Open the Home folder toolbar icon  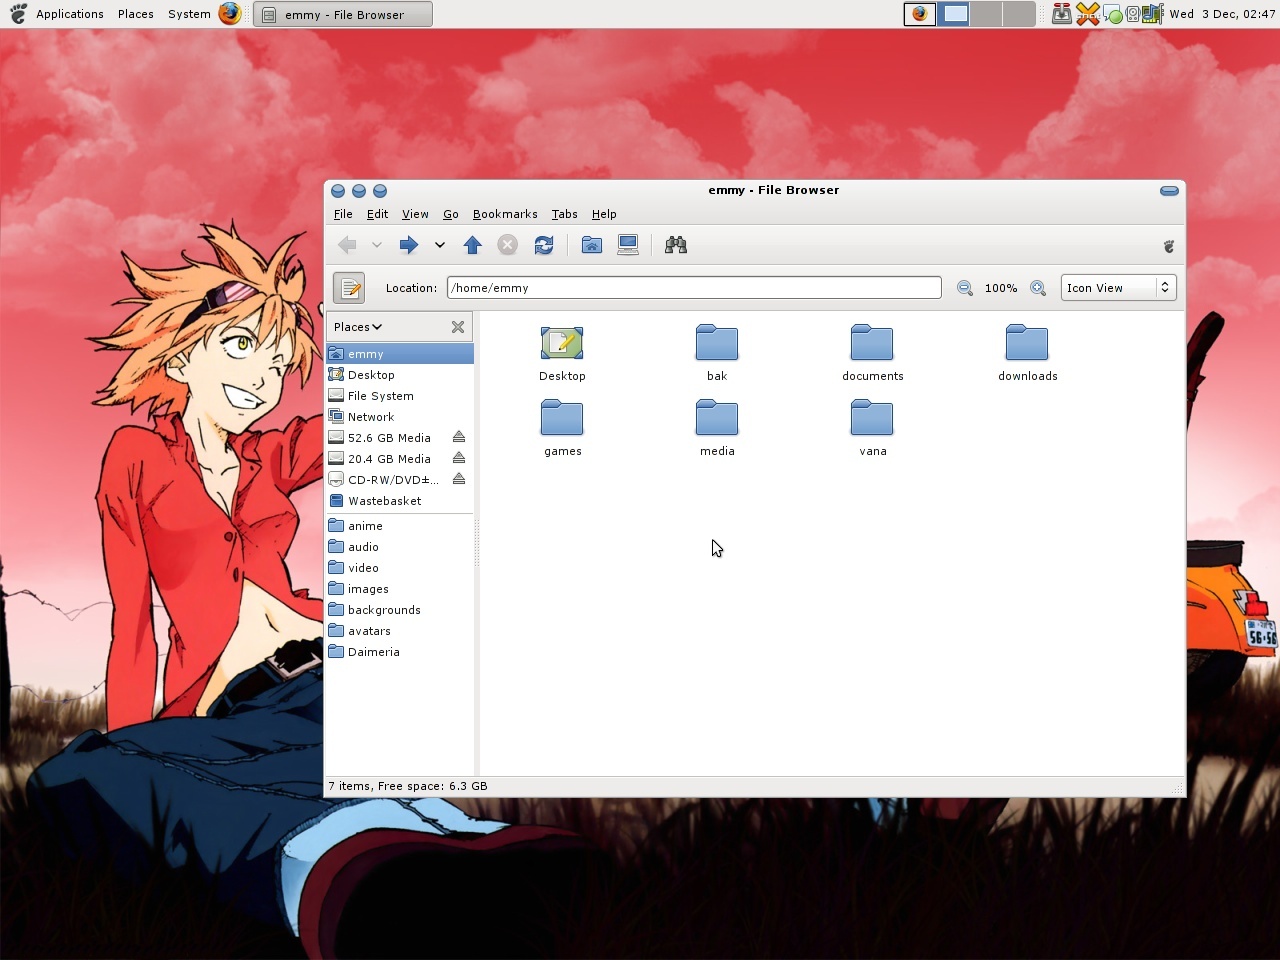click(592, 245)
